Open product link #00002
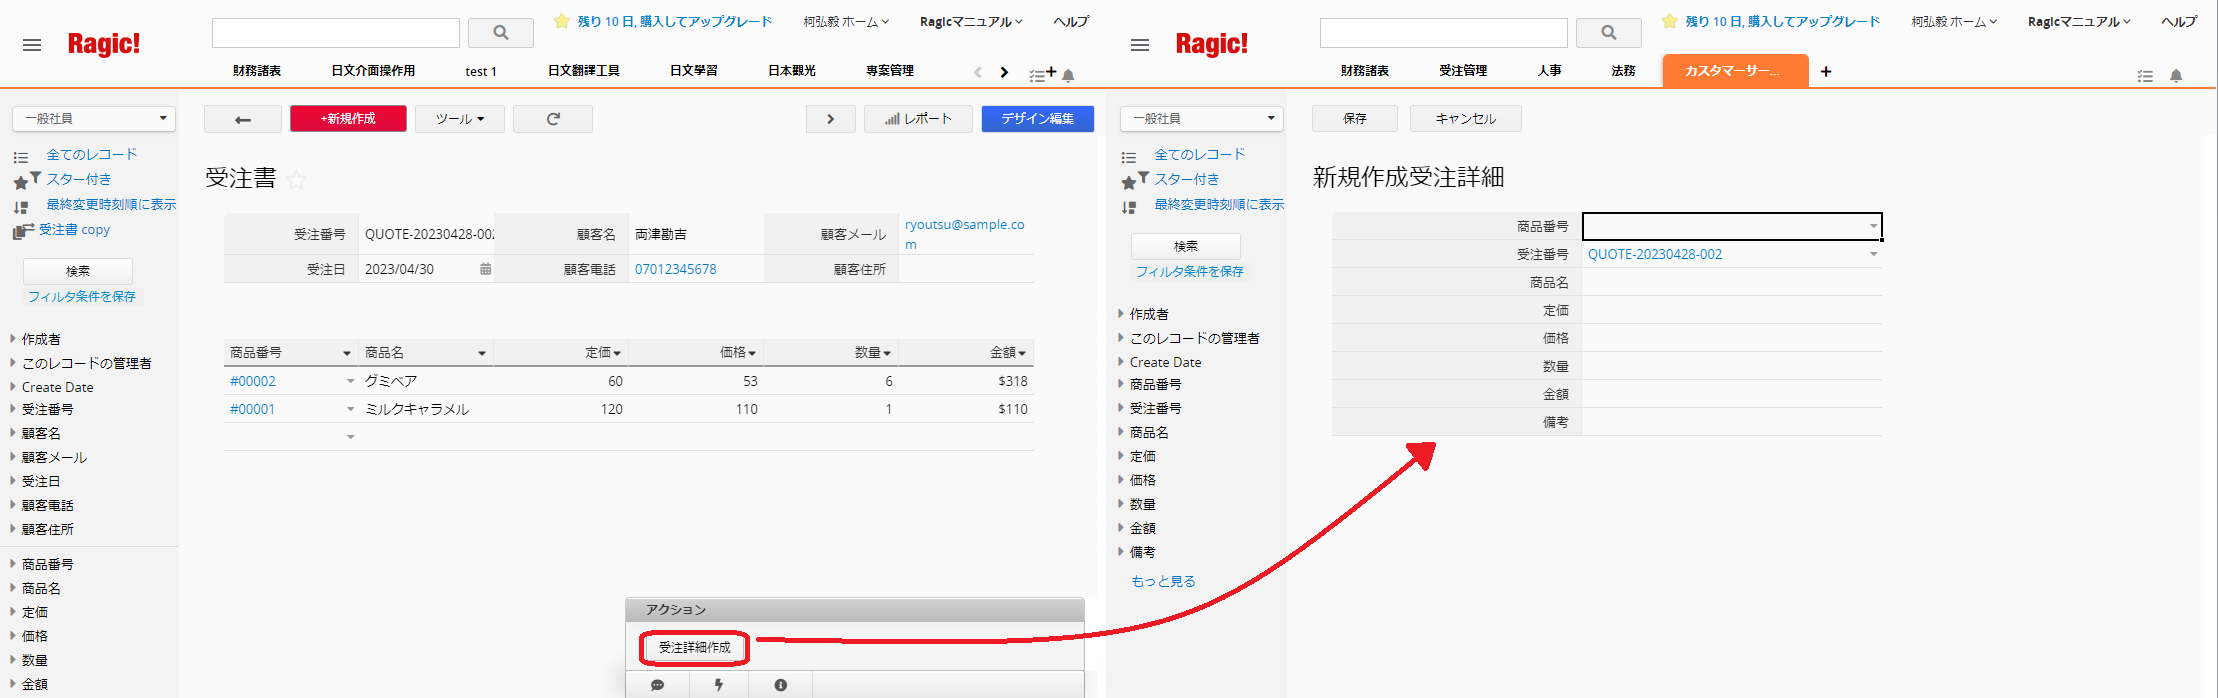The height and width of the screenshot is (698, 2218). (x=253, y=381)
